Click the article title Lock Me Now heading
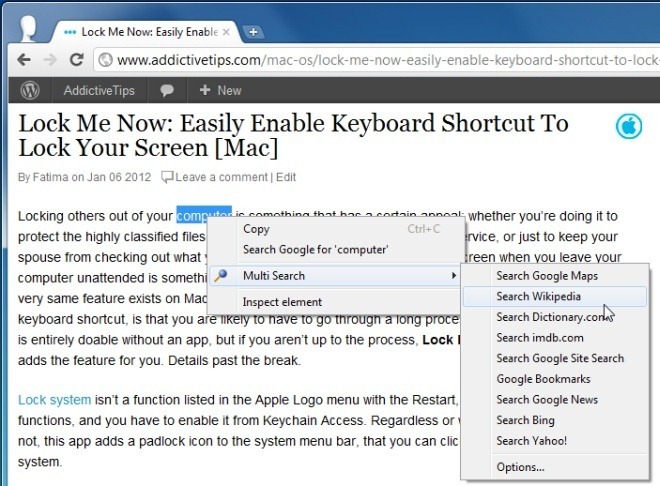Screen dimensions: 660x486 [x=293, y=135]
